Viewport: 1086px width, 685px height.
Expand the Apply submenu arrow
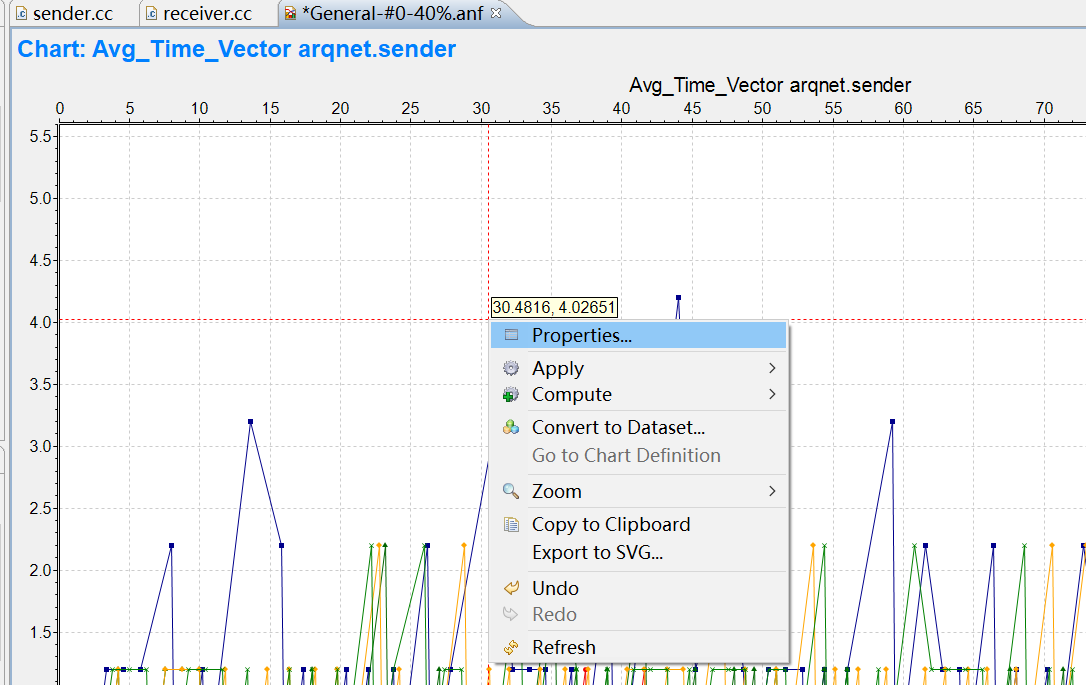772,368
